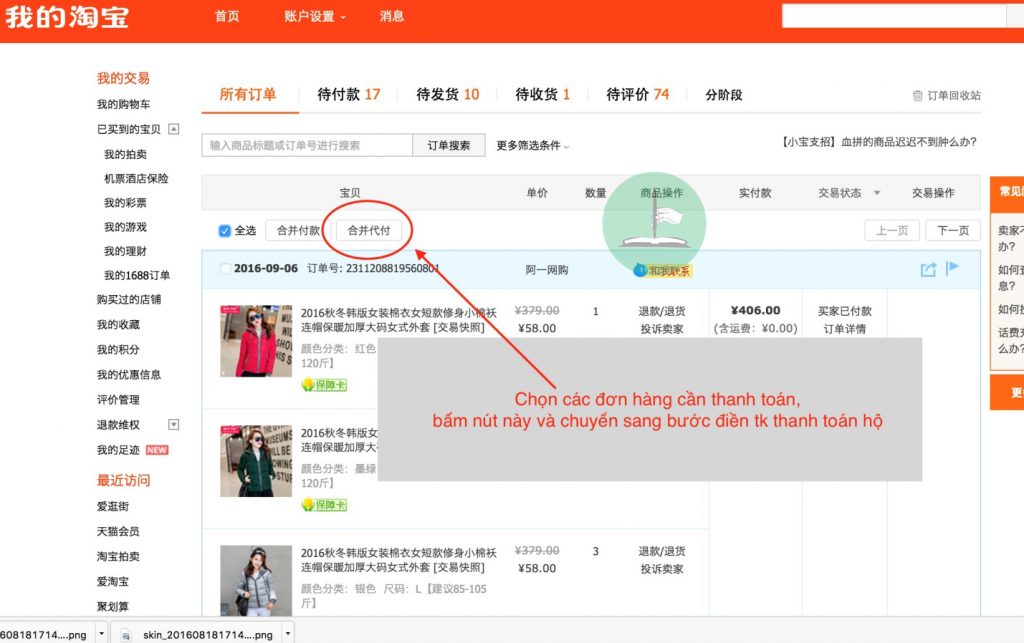
Task: Click the share icon on the order row
Action: [x=928, y=269]
